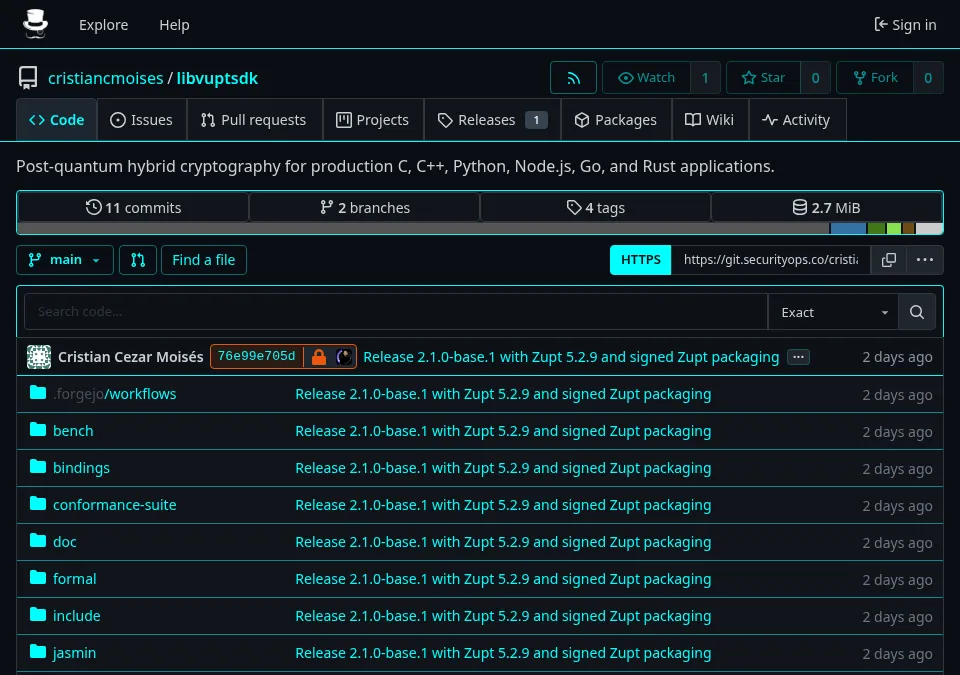View the watchers count 1
The image size is (960, 675).
(705, 78)
